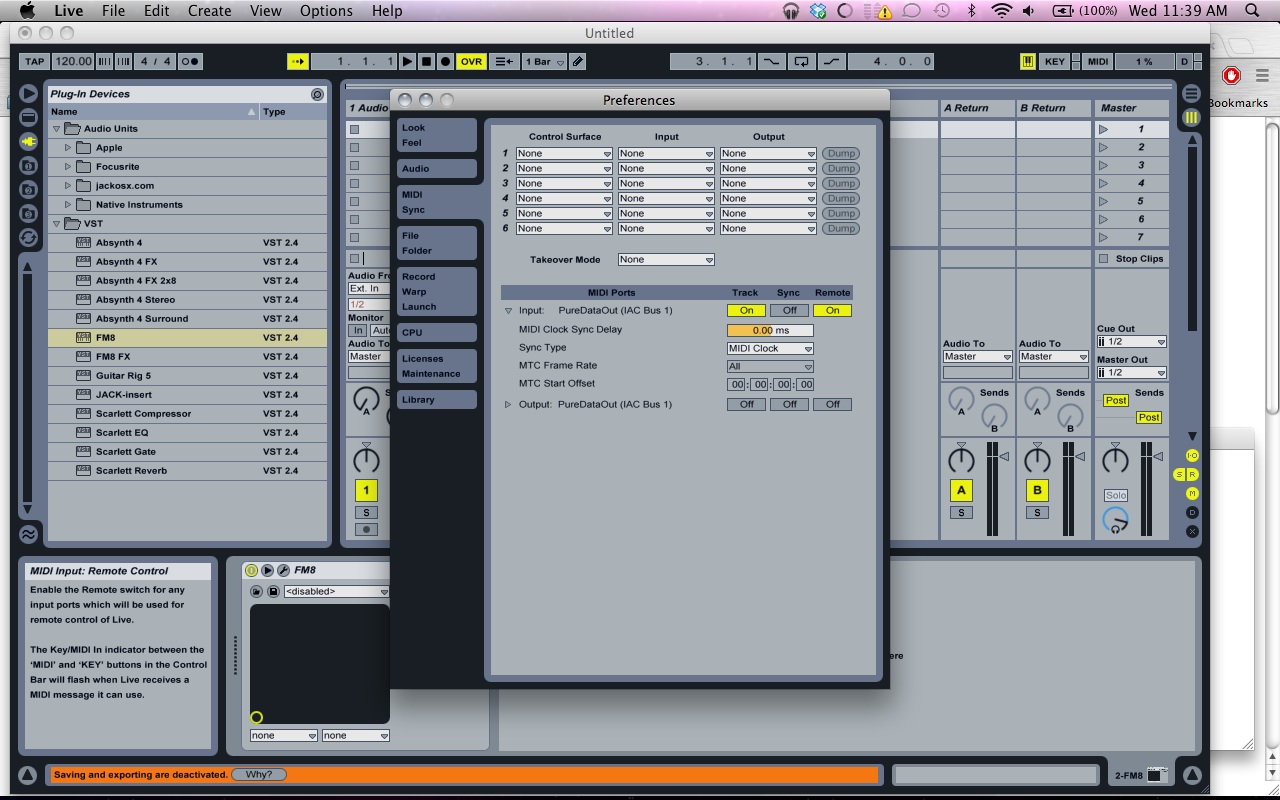The image size is (1280, 800).
Task: Toggle the Info View triangle icon
Action: (28, 775)
